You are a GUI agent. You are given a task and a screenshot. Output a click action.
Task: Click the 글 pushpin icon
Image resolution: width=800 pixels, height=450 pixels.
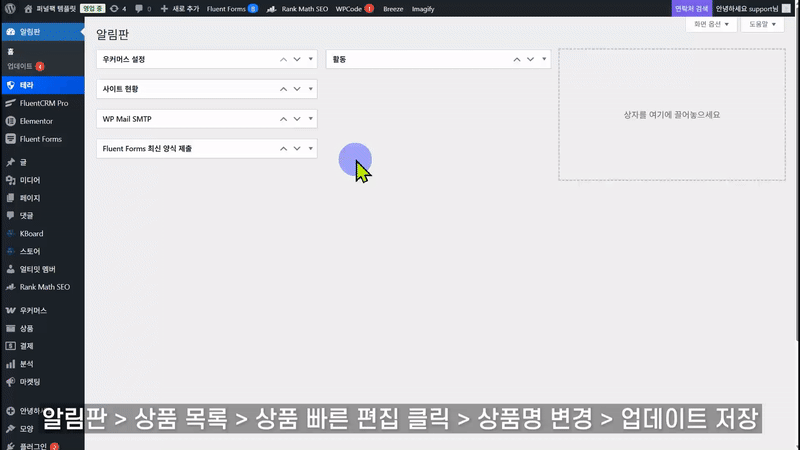point(11,162)
